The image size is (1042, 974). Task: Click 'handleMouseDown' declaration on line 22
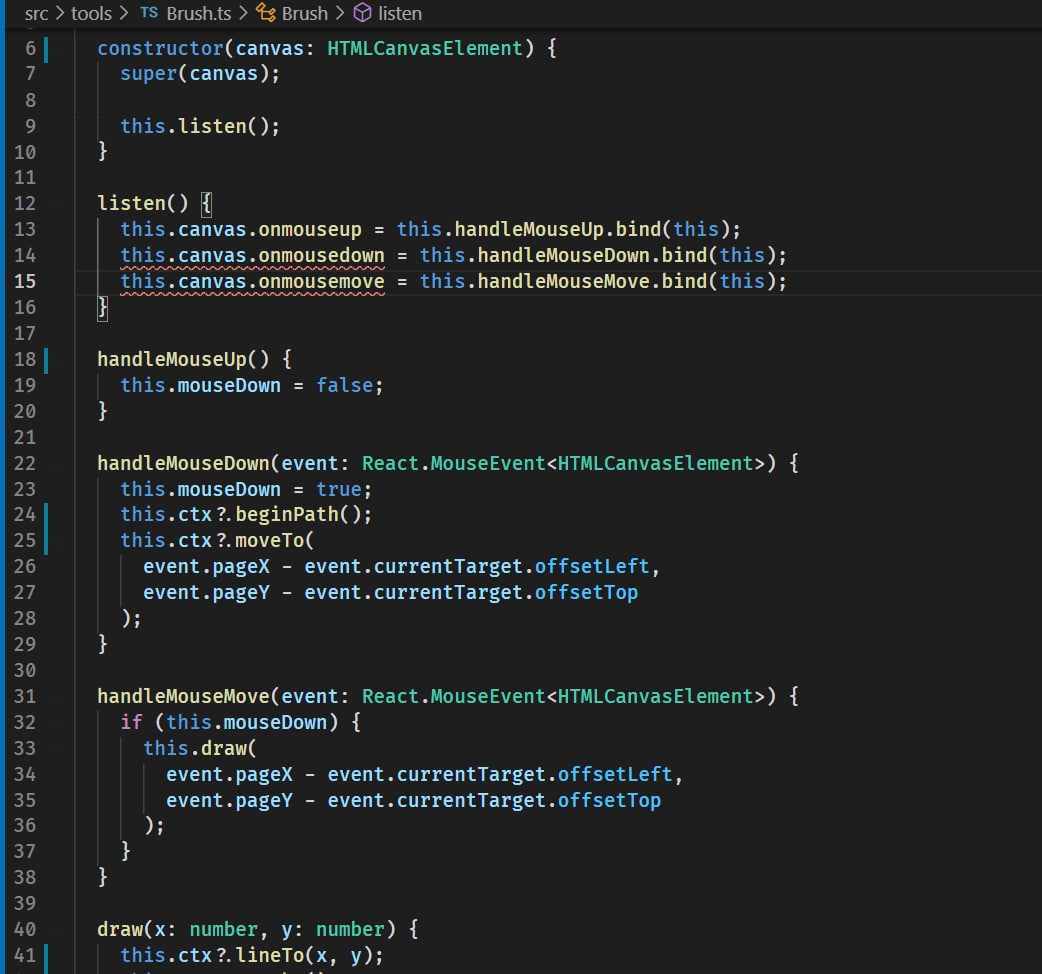pos(183,464)
